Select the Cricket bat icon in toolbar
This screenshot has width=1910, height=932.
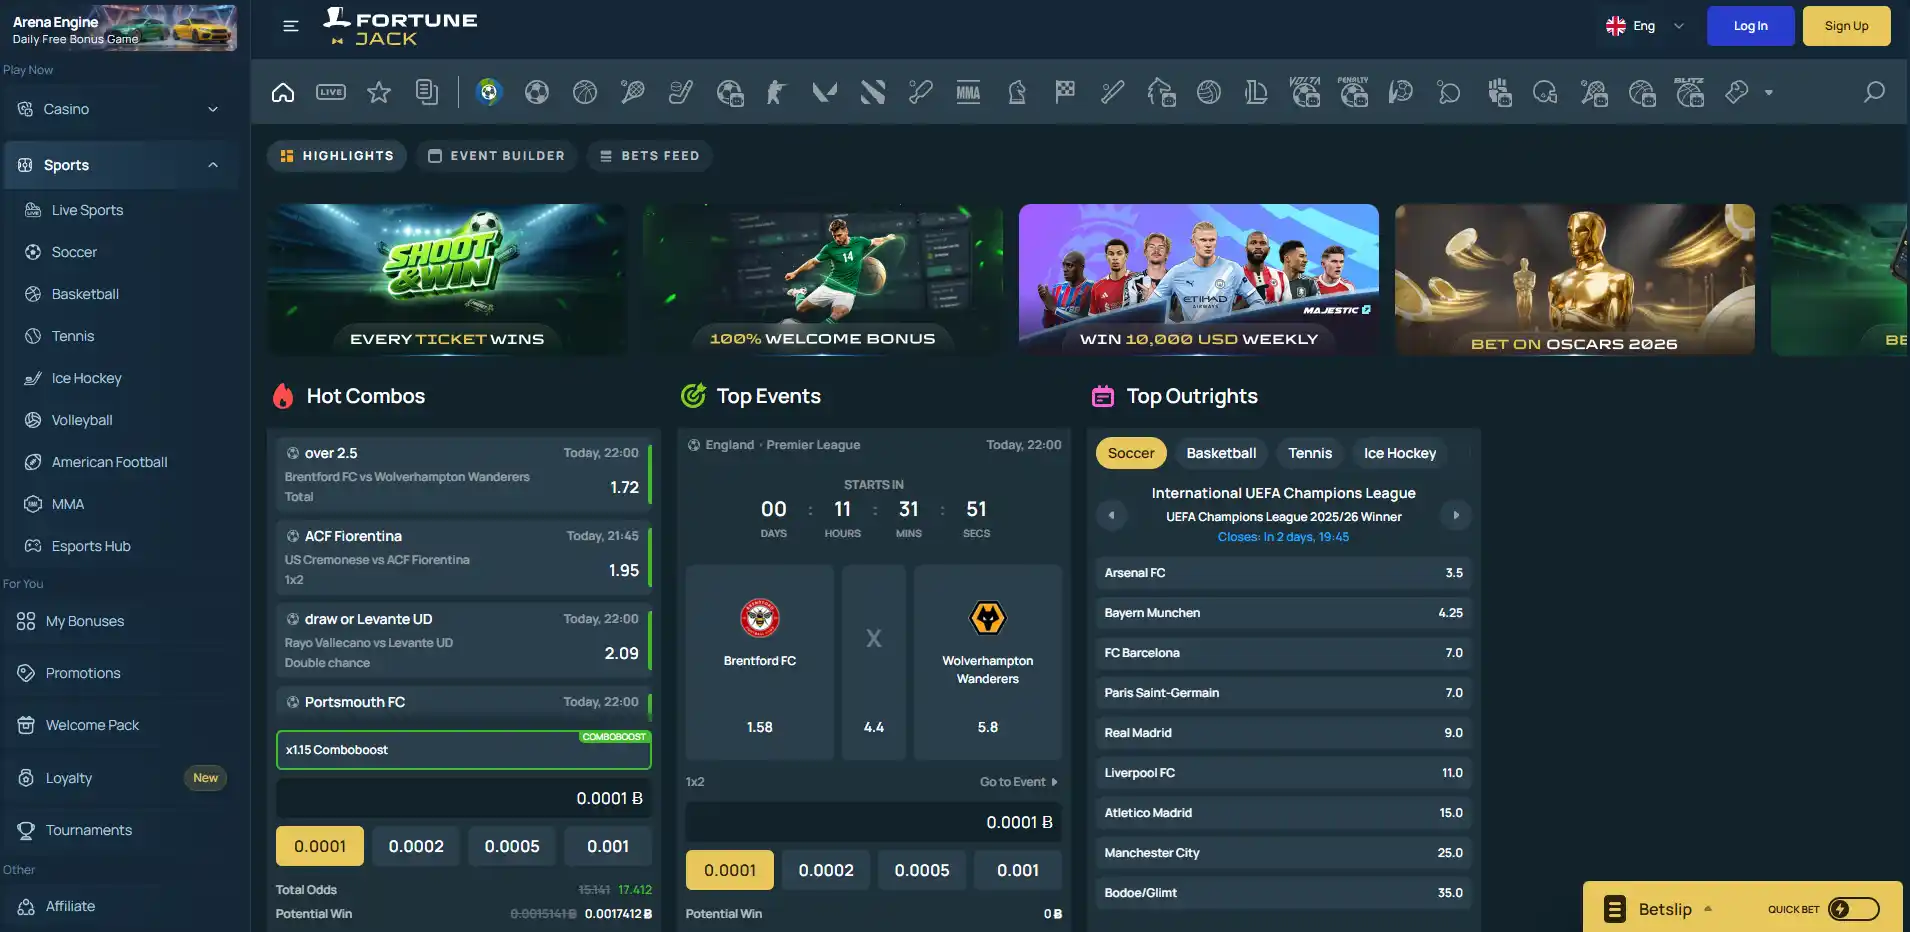tap(921, 93)
